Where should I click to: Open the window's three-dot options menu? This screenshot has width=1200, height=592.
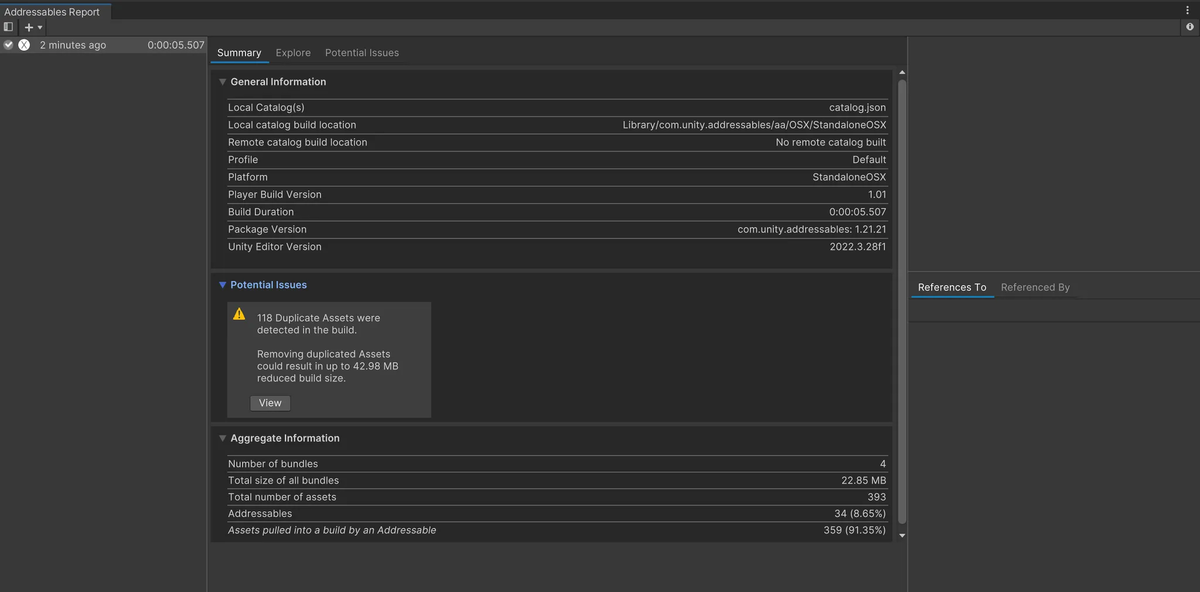point(1187,9)
